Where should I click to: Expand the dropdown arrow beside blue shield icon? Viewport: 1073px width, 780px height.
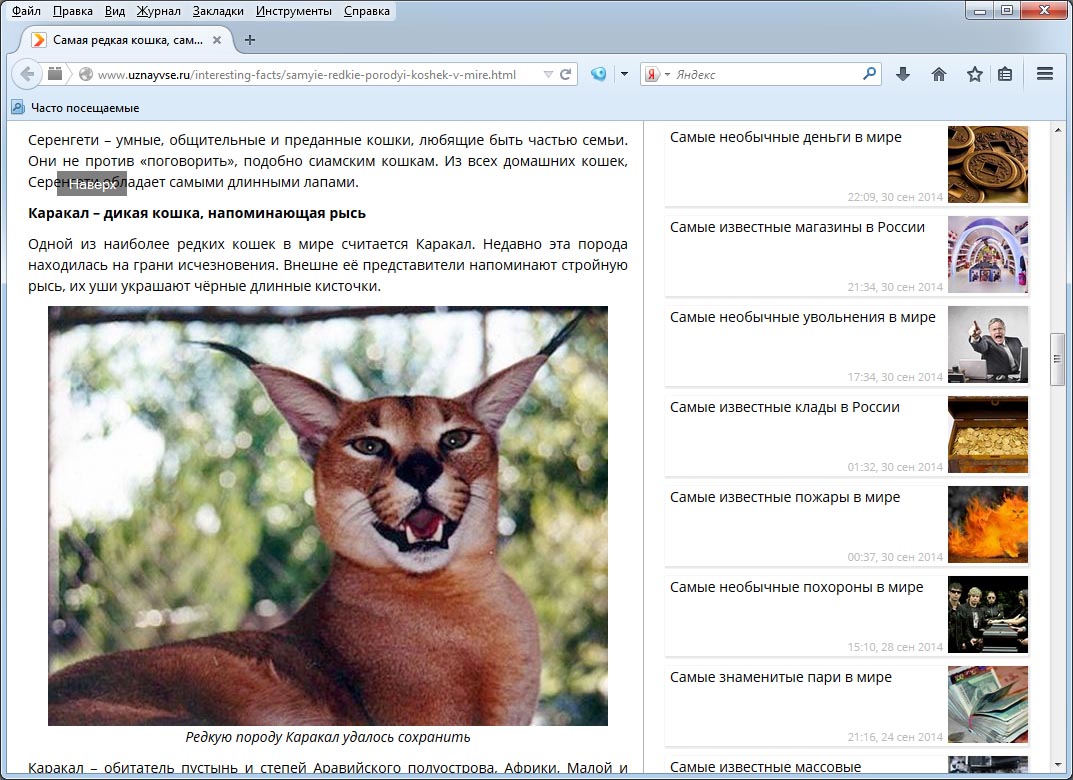tap(624, 74)
